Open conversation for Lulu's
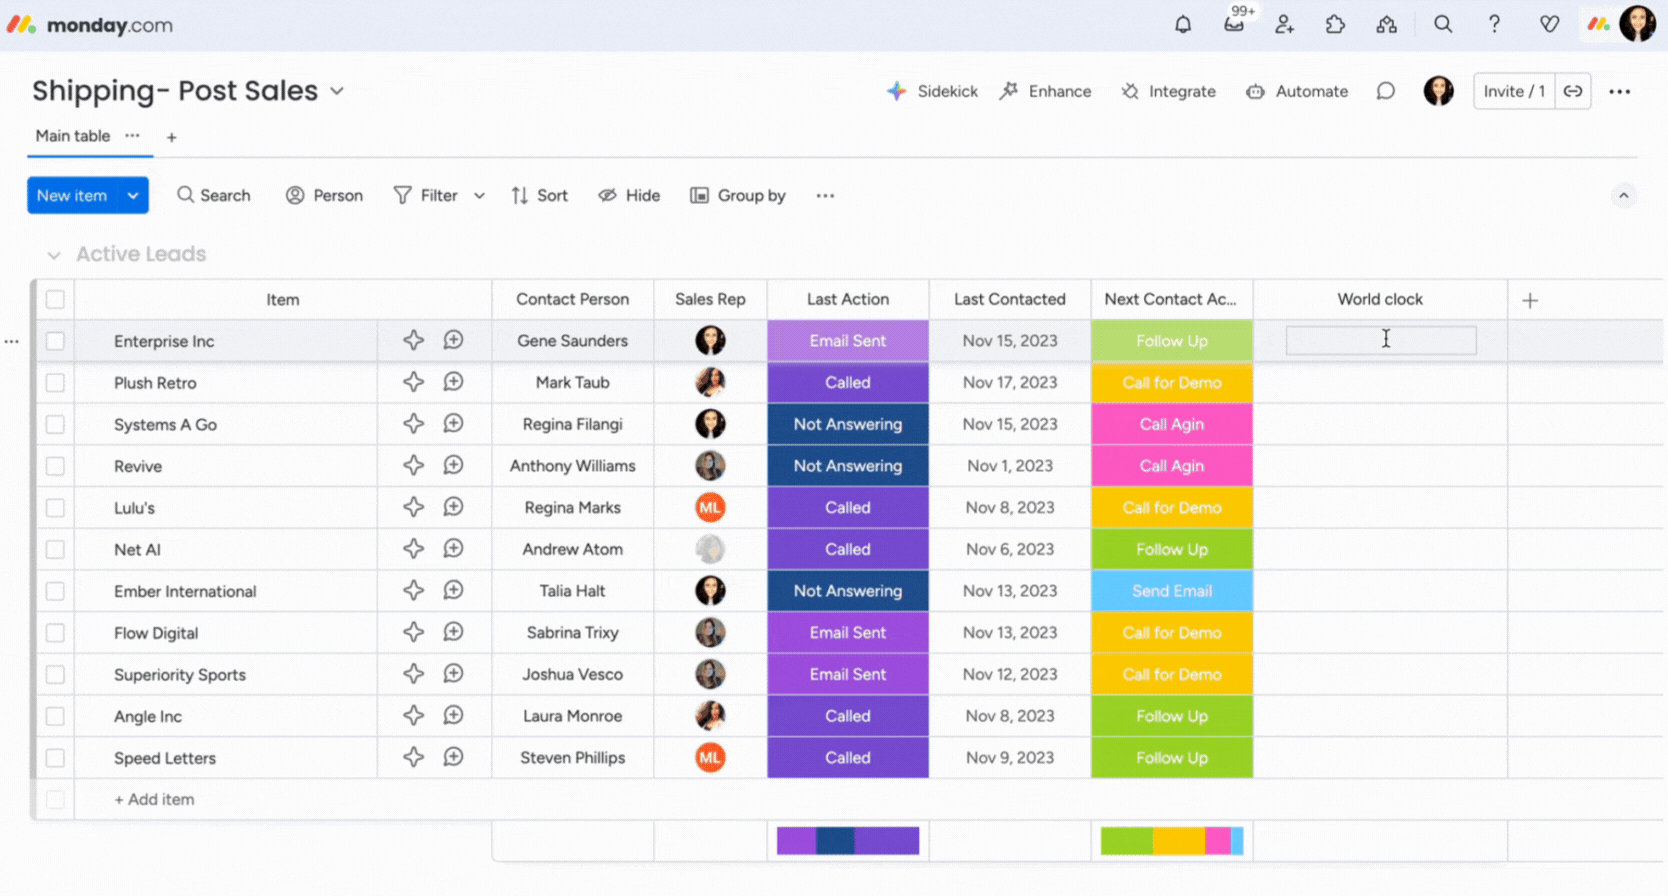Viewport: 1668px width, 896px height. coord(453,507)
